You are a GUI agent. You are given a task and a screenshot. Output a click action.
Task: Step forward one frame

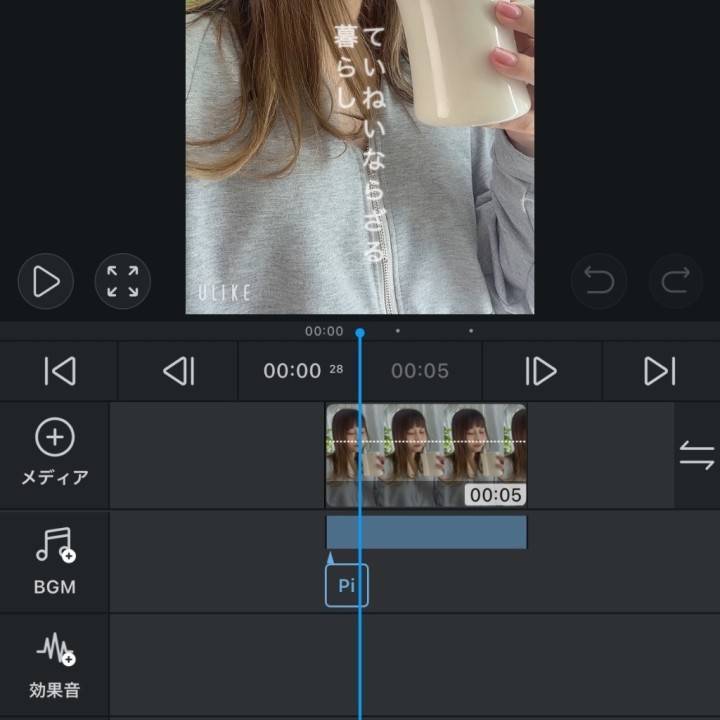541,371
